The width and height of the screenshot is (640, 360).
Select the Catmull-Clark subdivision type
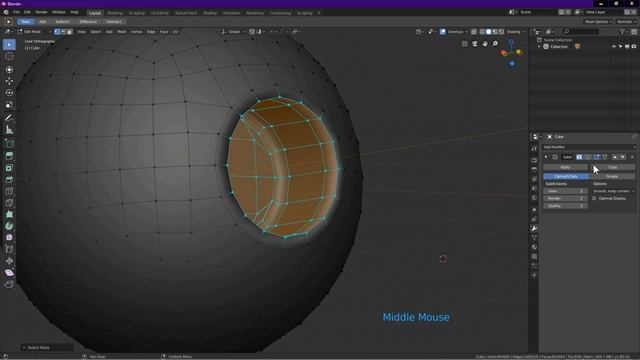point(566,176)
